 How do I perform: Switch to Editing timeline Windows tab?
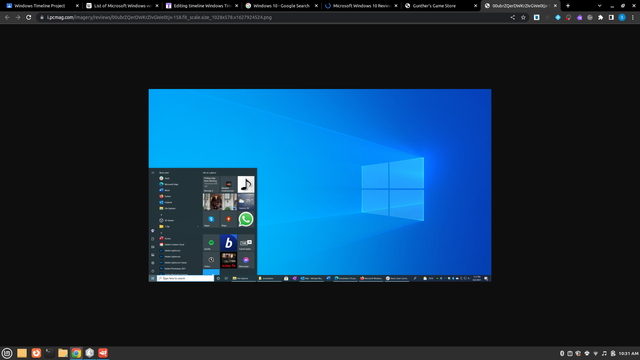[201, 6]
